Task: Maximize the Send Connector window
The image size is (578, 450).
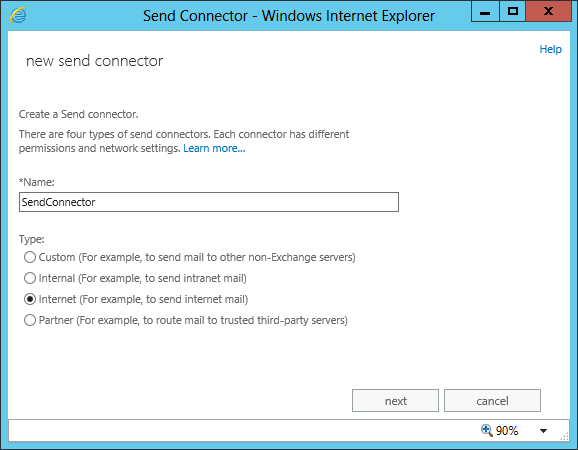Action: pyautogui.click(x=512, y=11)
